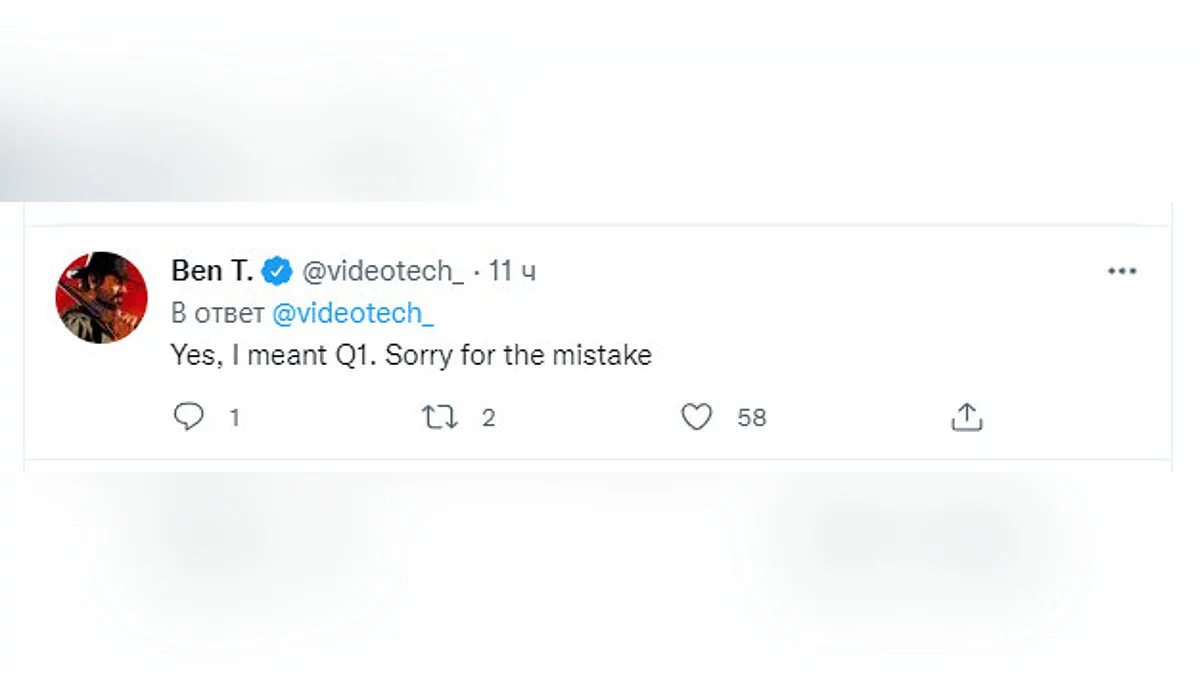Retweet this post using the arrows icon
Screen dimensions: 1200x675
[x=440, y=417]
